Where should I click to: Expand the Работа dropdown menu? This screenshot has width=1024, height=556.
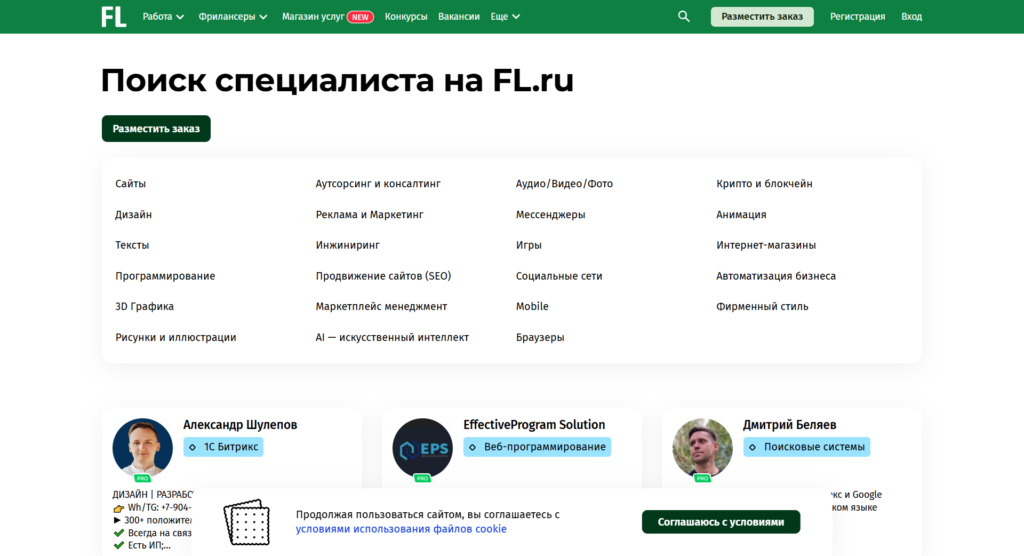point(163,16)
